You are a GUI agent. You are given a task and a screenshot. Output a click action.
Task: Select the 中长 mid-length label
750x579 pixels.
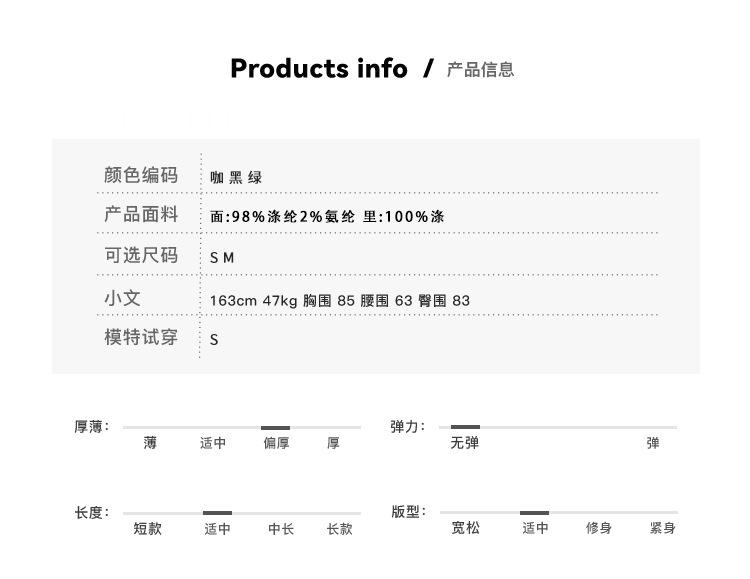pyautogui.click(x=281, y=529)
